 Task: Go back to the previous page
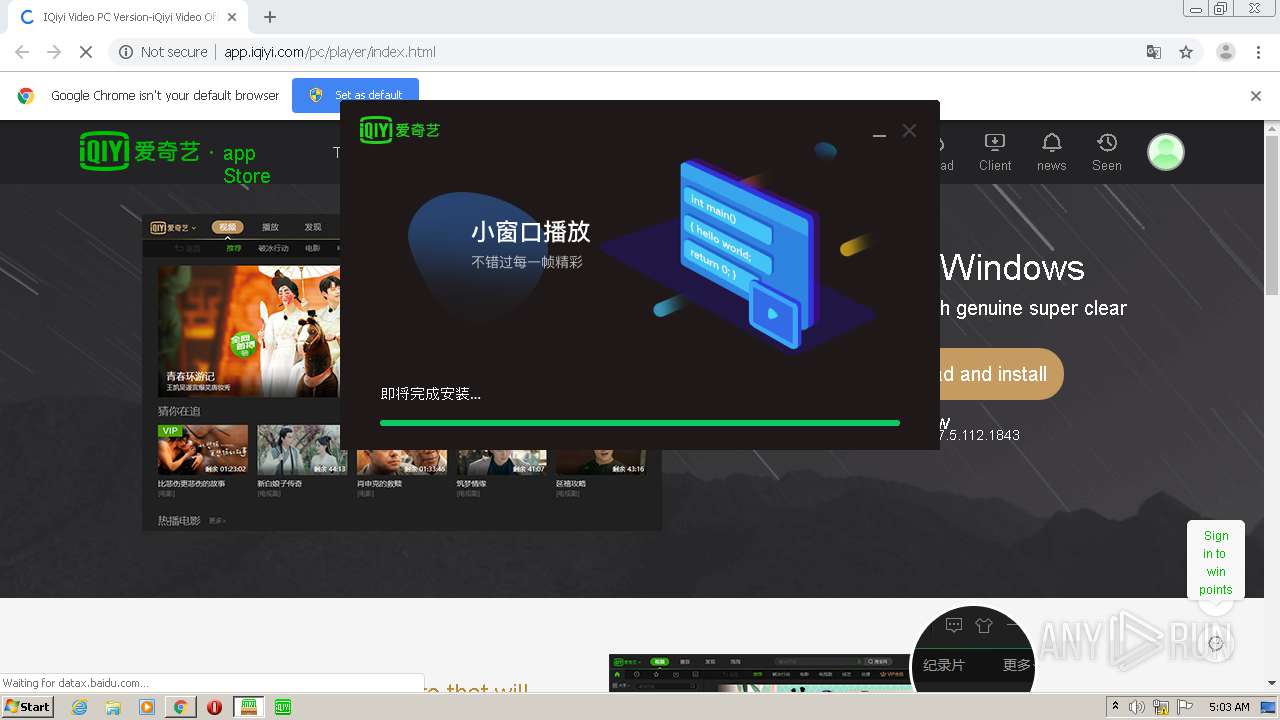22,52
